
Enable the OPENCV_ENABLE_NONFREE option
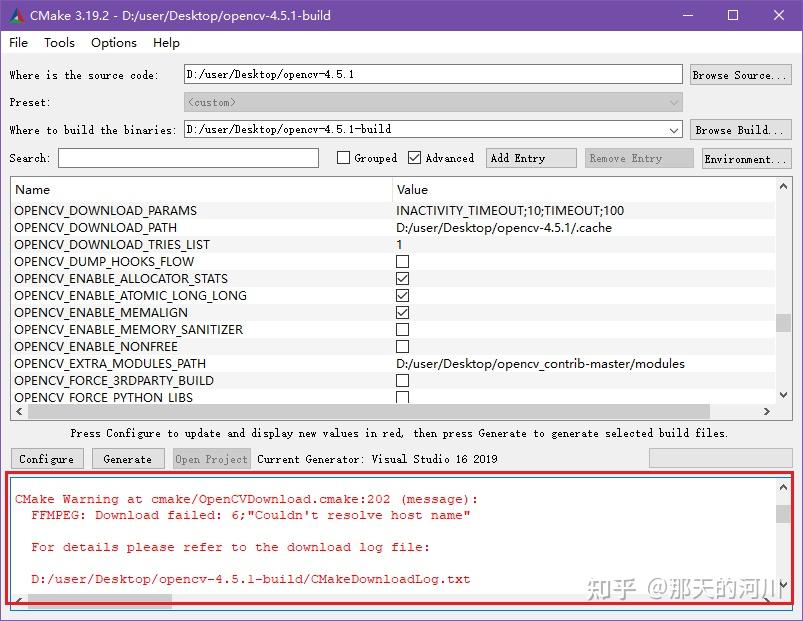pyautogui.click(x=402, y=346)
